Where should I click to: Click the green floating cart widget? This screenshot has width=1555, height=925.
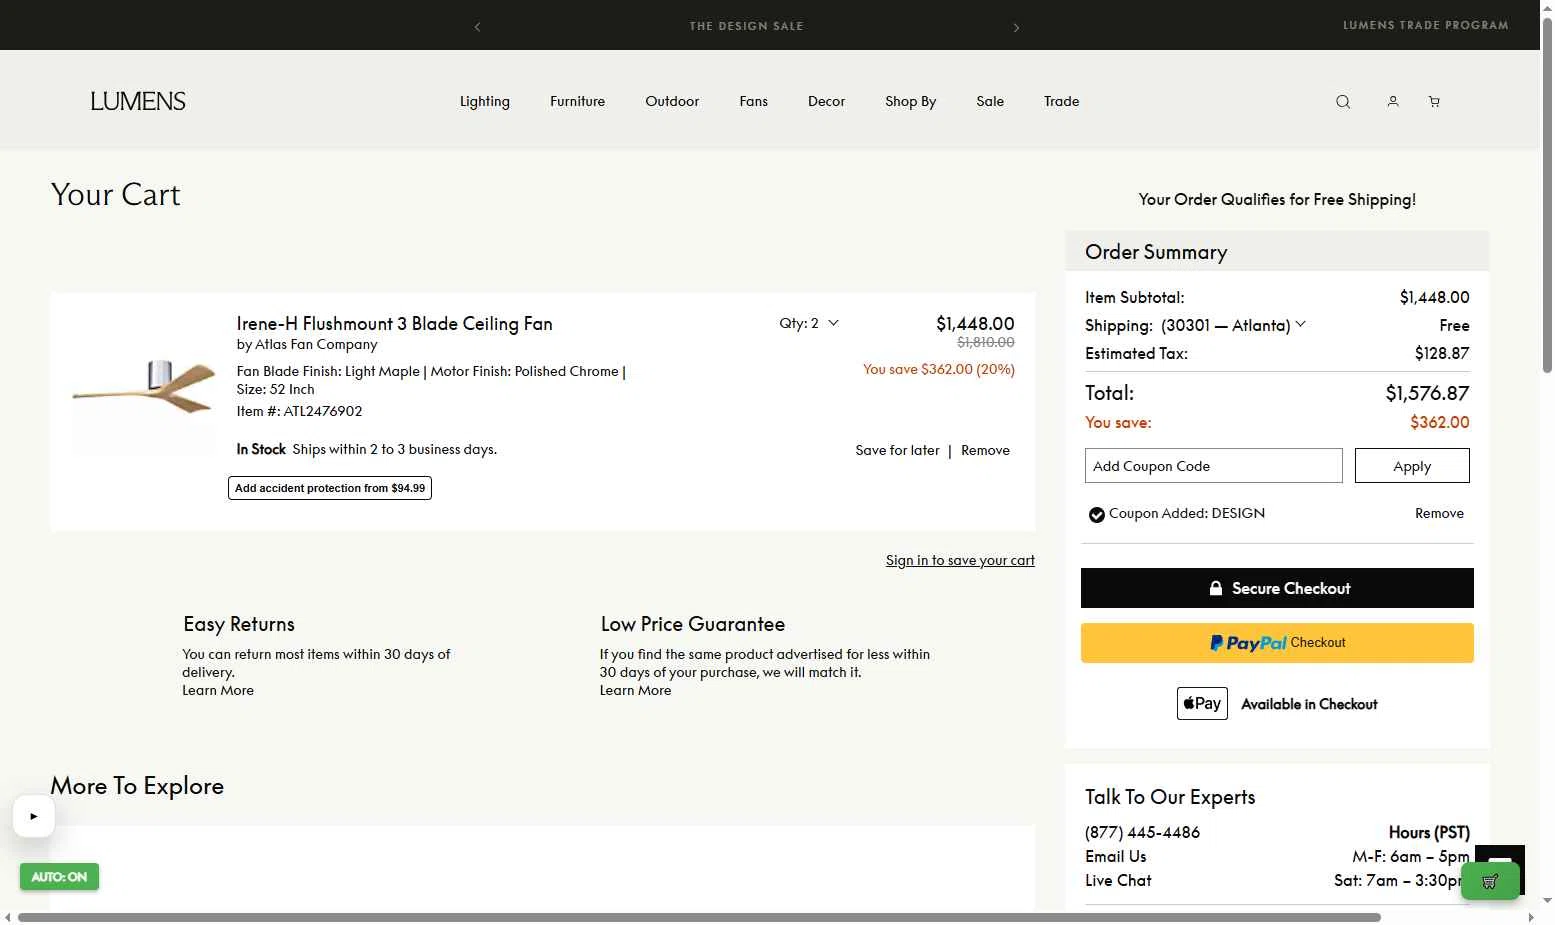1490,881
